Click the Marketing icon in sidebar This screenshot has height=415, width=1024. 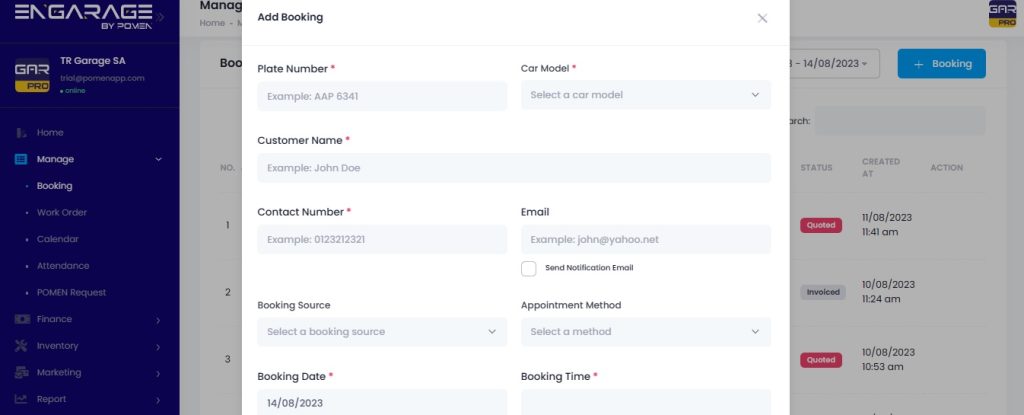[21, 373]
